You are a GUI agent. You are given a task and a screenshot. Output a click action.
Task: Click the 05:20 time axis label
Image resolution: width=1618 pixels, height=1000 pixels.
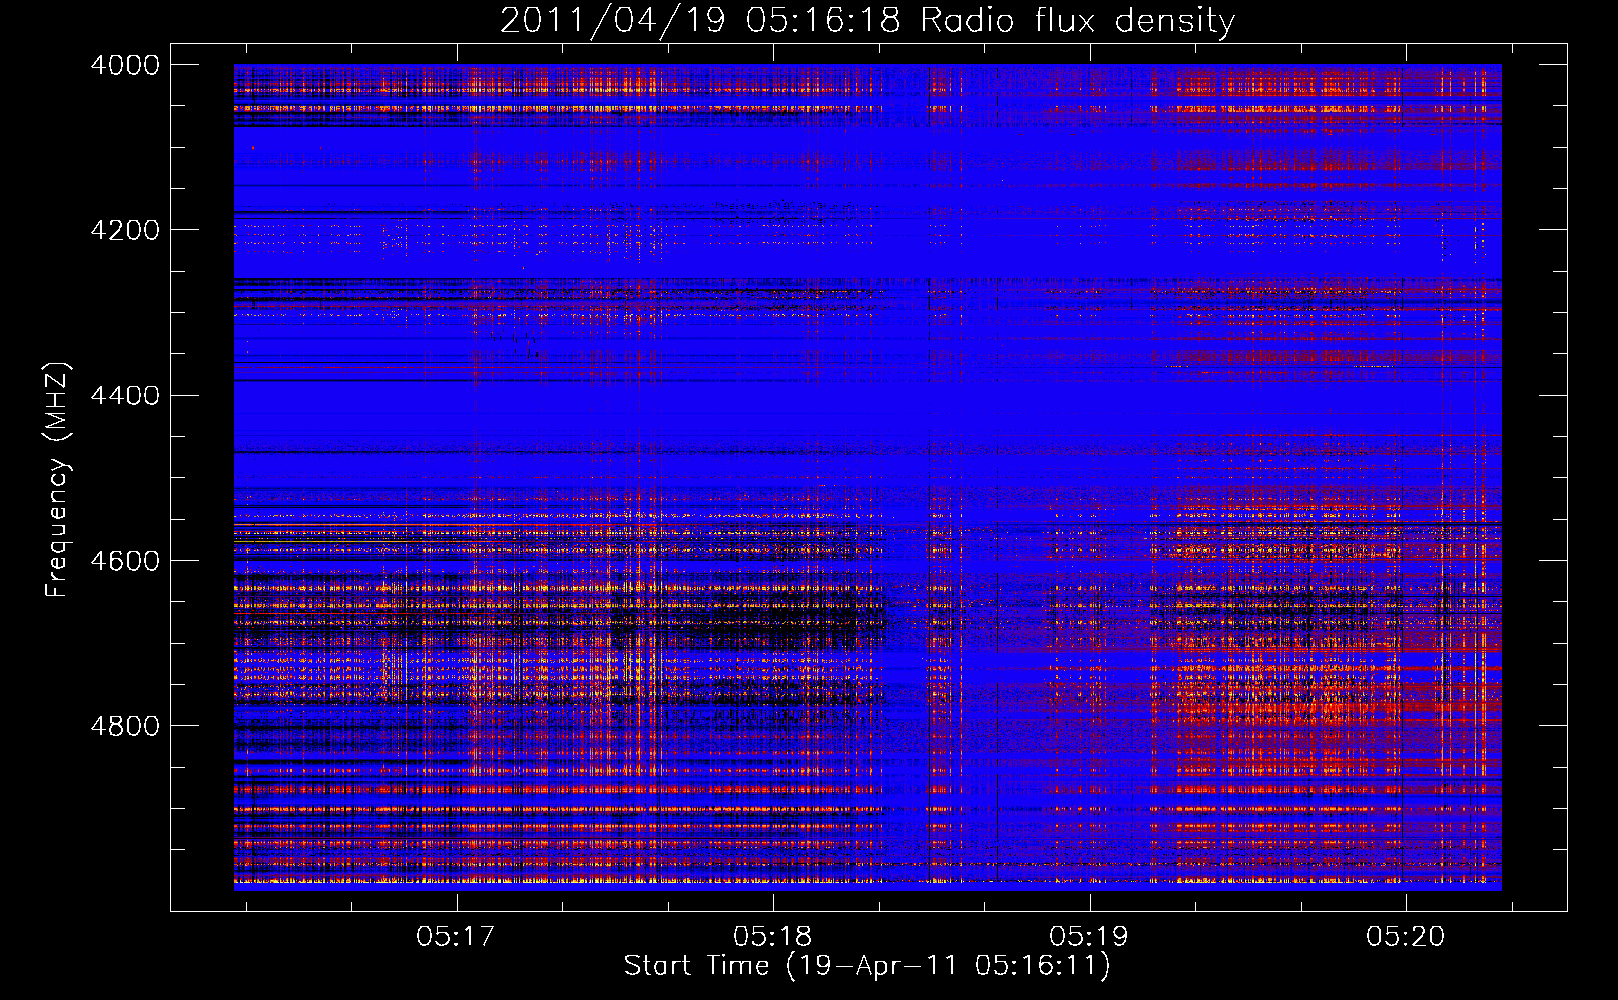1406,937
